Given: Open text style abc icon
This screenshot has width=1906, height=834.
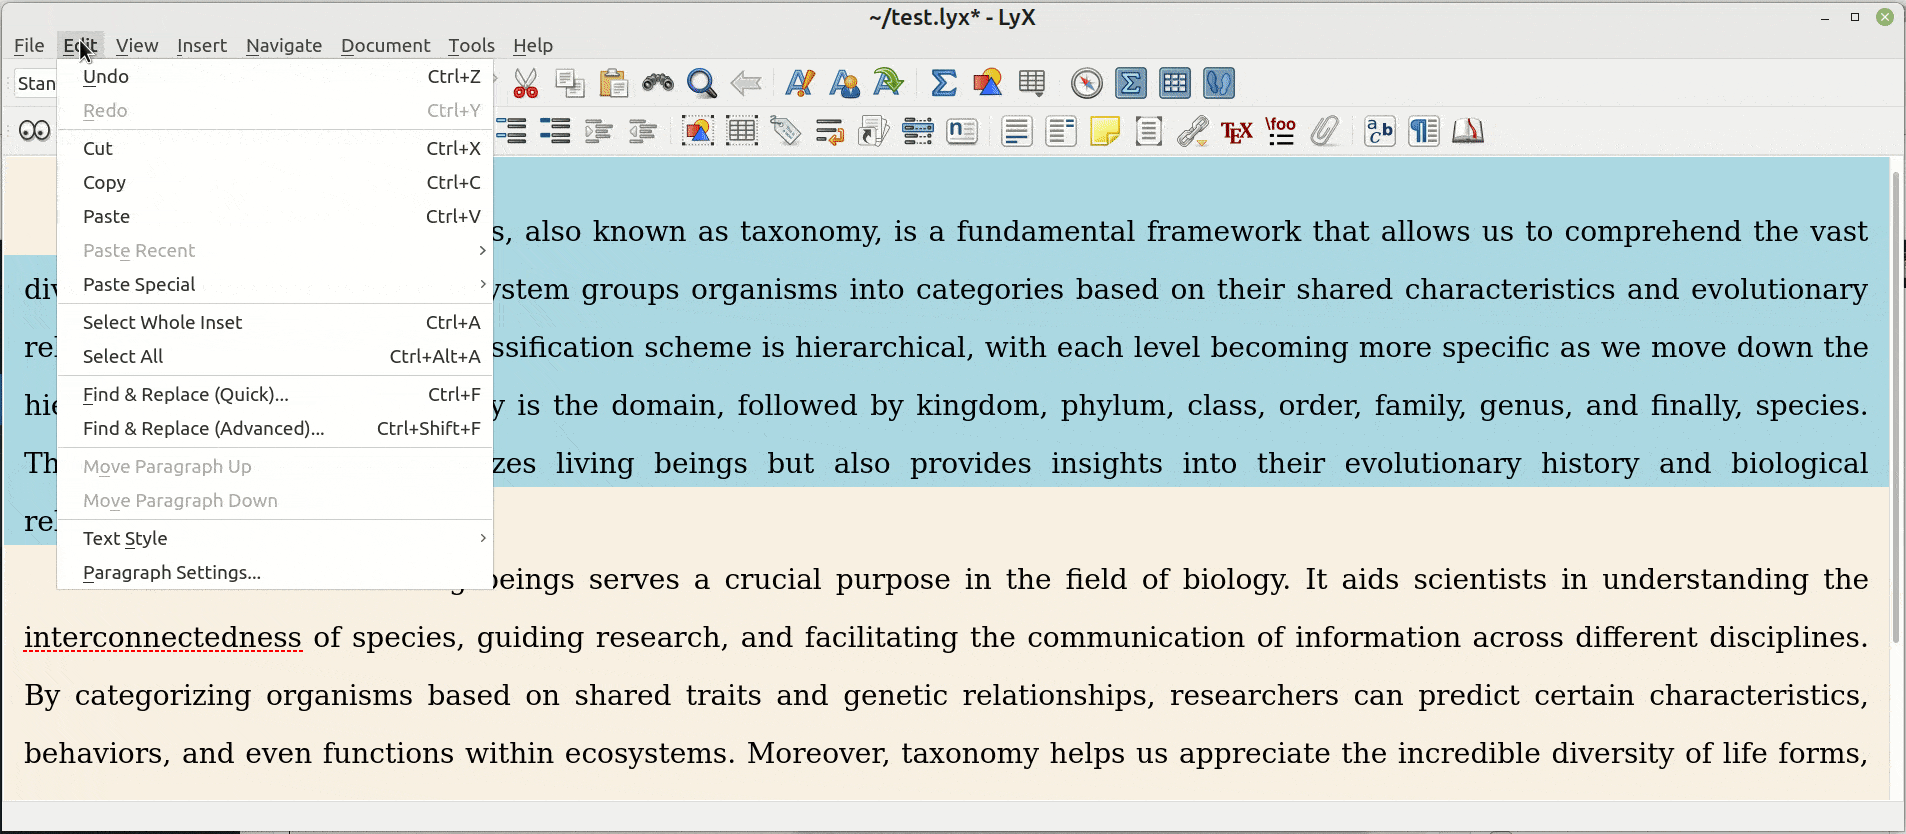Looking at the screenshot, I should (x=1380, y=131).
